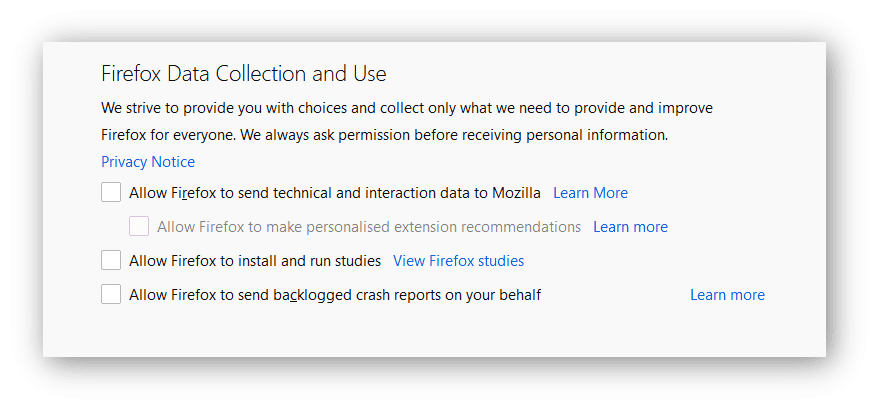Screen dimensions: 870x400
Task: Open Learn more for extension recommendations
Action: (630, 227)
